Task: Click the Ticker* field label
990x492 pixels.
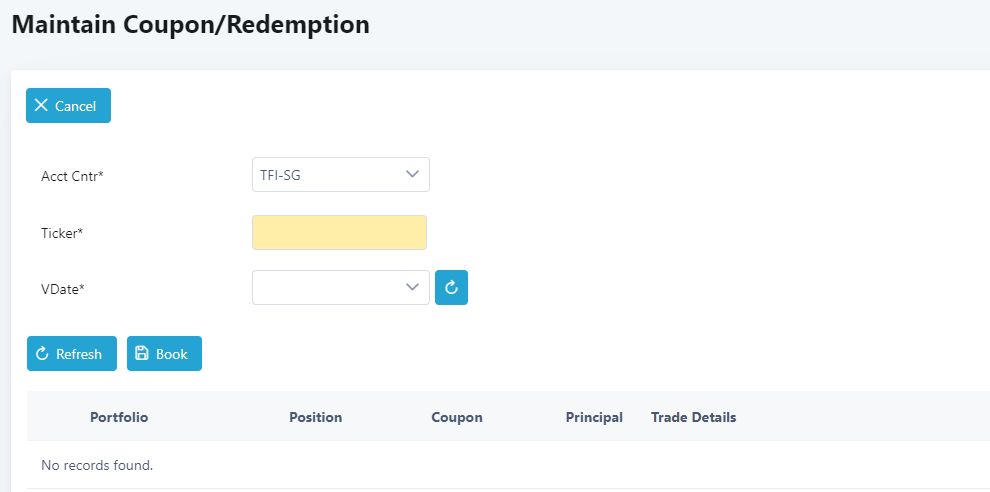Action: click(x=62, y=233)
